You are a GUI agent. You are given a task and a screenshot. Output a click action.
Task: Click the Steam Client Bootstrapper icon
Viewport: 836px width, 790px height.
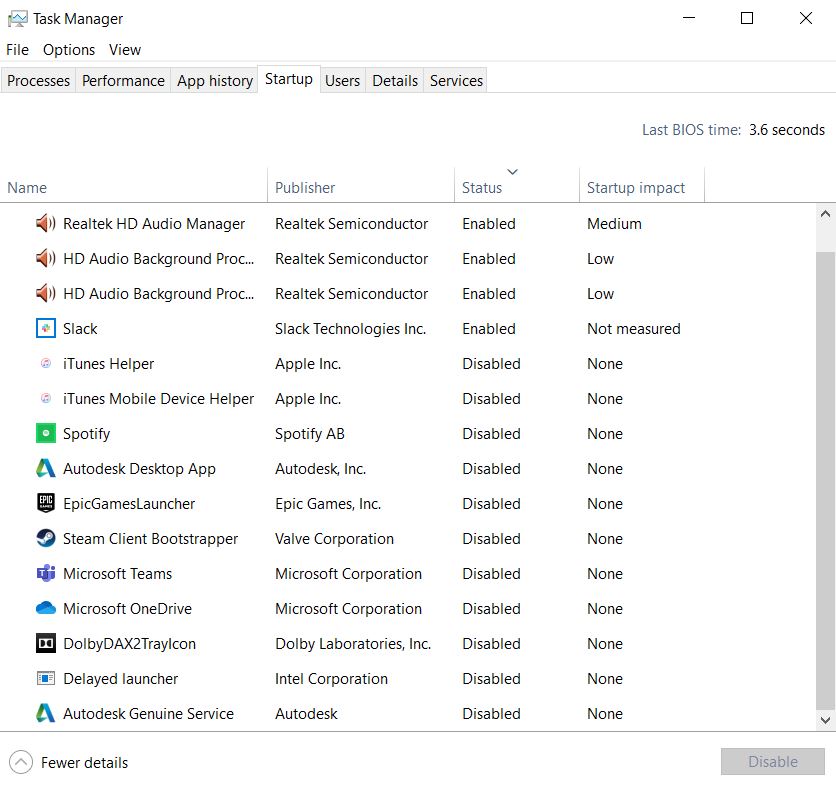click(x=45, y=538)
